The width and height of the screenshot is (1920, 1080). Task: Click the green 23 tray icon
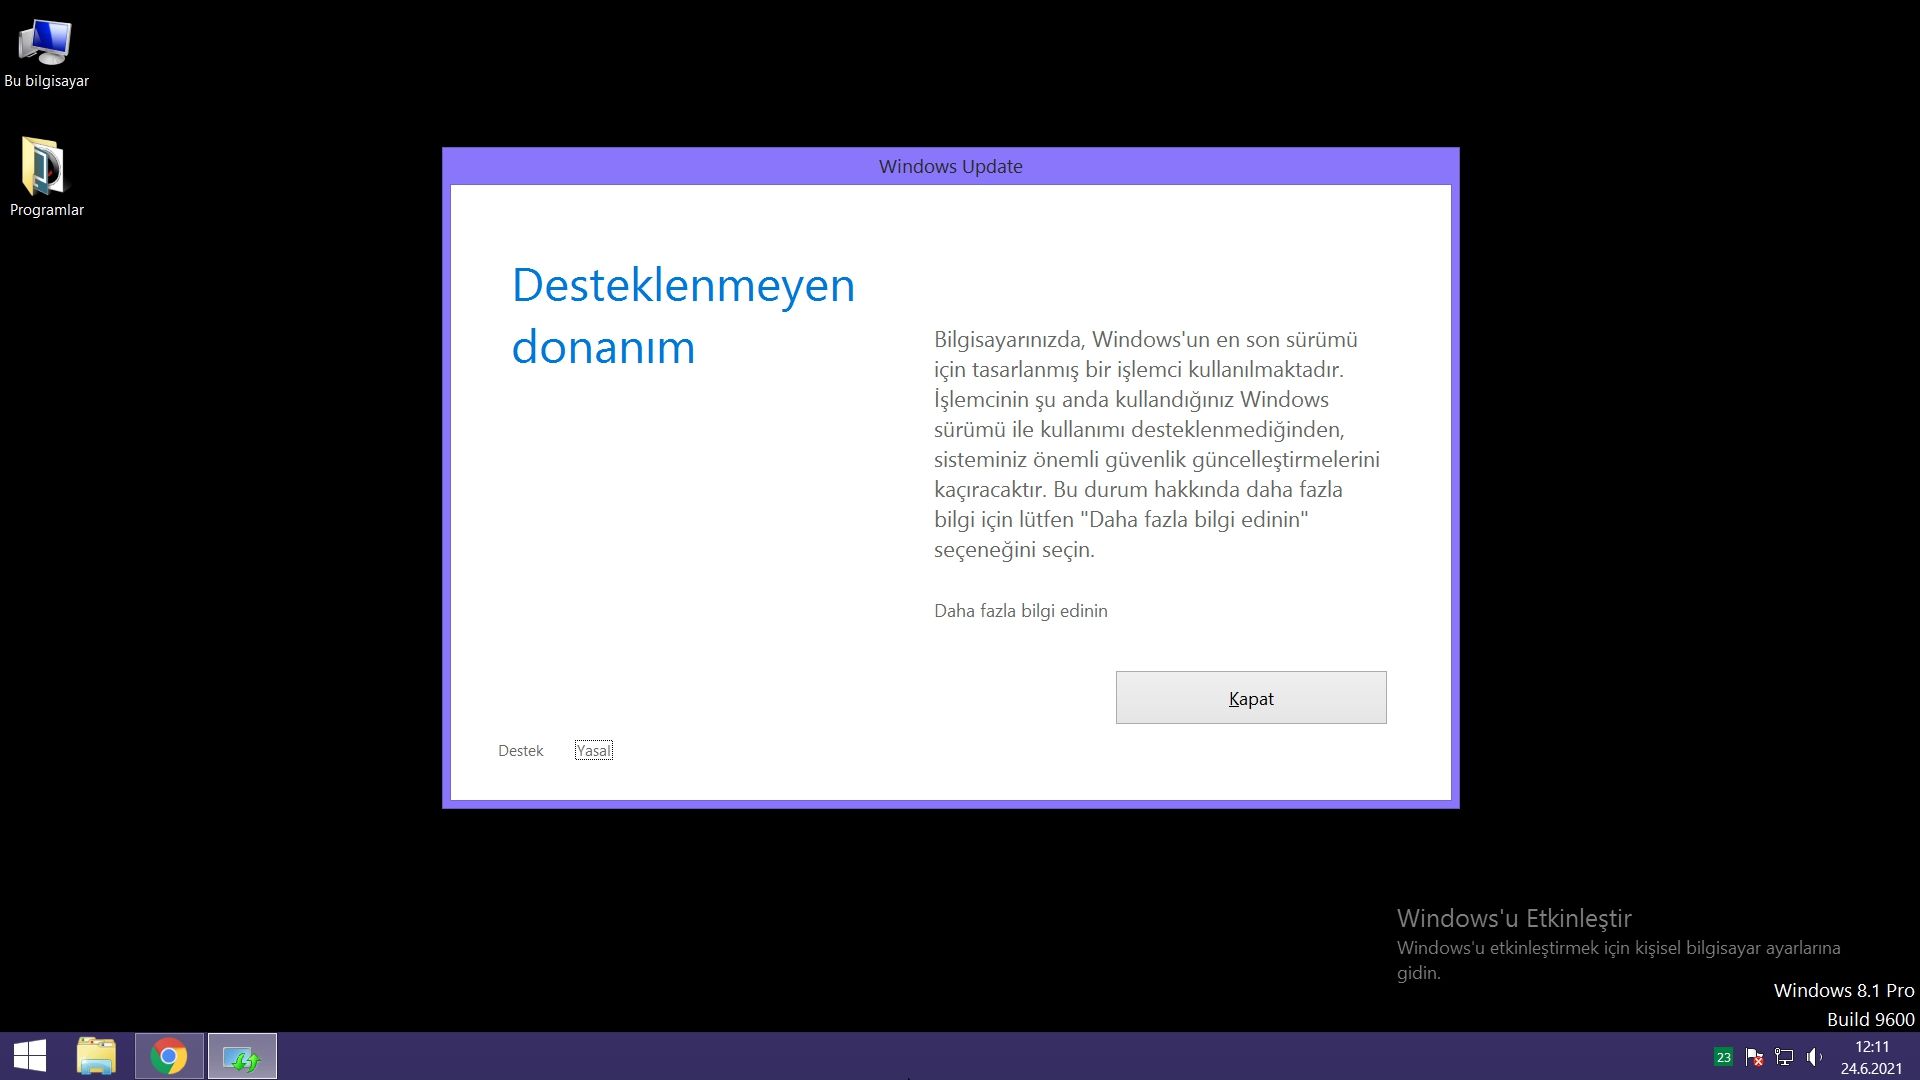[1723, 1057]
